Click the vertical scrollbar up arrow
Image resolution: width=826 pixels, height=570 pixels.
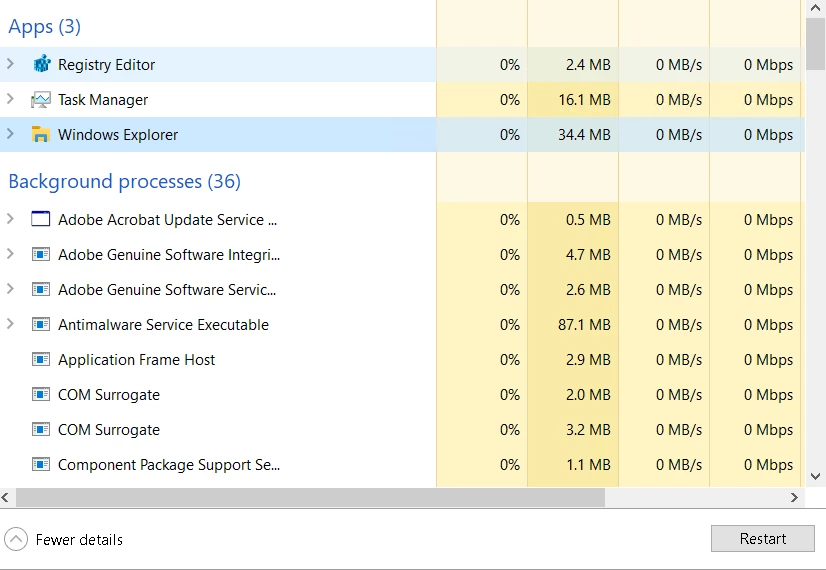tap(815, 7)
